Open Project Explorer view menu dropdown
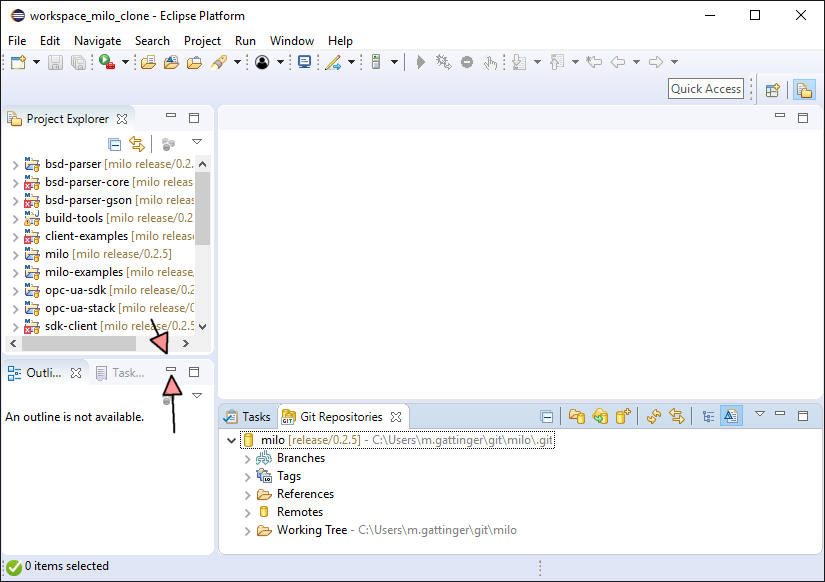This screenshot has height=582, width=825. coord(197,142)
